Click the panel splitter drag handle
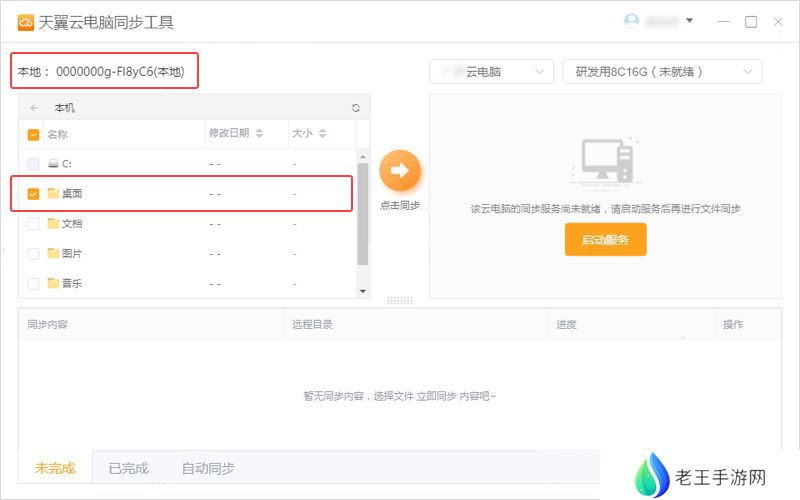 (x=399, y=301)
